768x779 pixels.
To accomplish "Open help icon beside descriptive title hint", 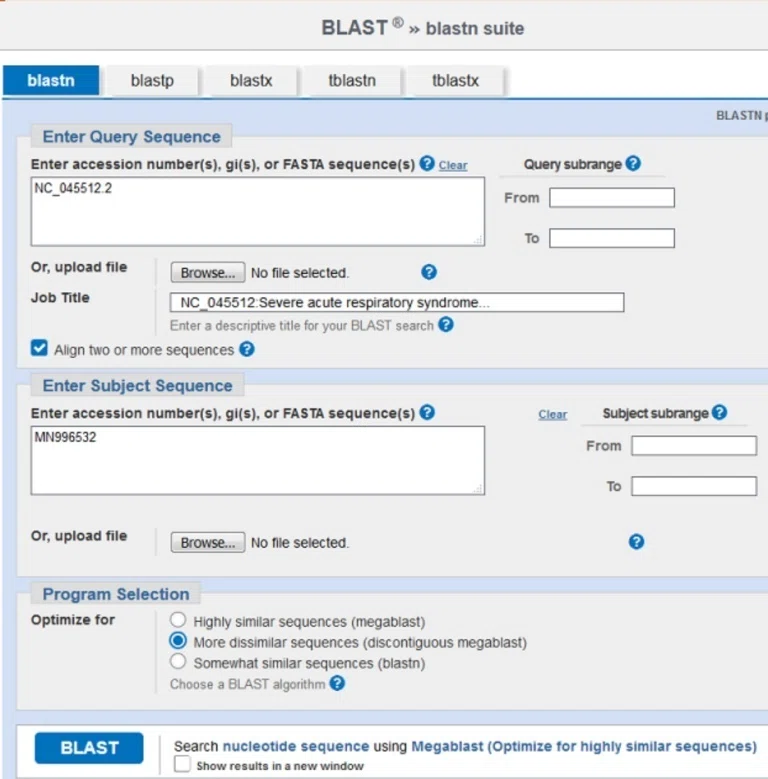I will (x=446, y=325).
